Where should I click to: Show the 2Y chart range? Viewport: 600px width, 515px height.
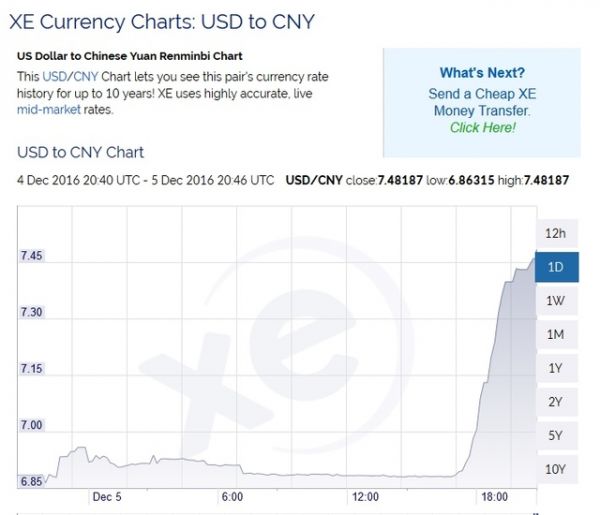555,402
